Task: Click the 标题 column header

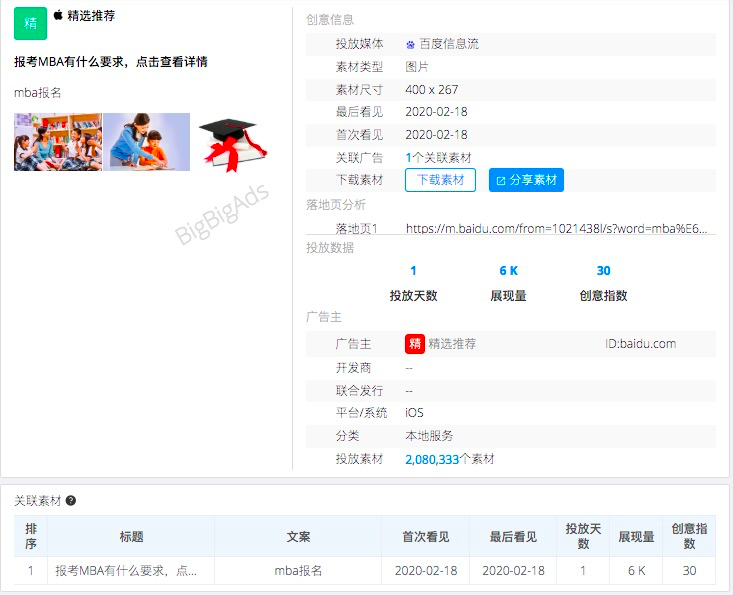Action: pyautogui.click(x=131, y=536)
